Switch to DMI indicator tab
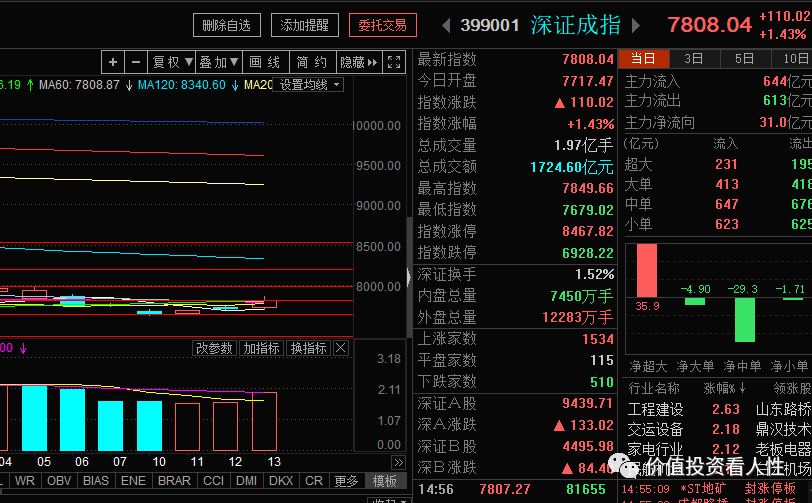Image resolution: width=812 pixels, height=503 pixels. pyautogui.click(x=246, y=481)
